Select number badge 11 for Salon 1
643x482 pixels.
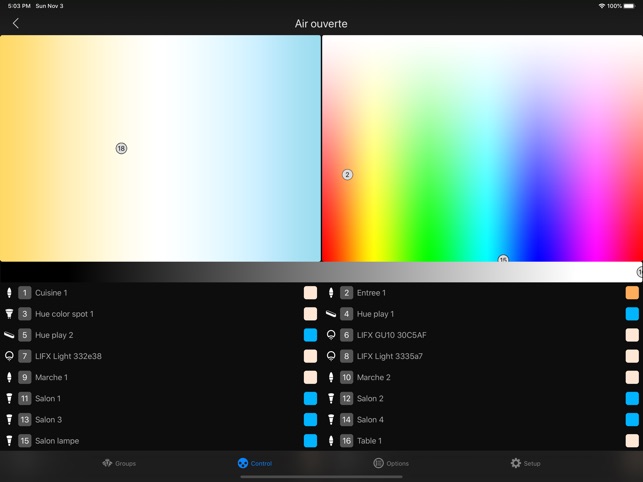pos(25,398)
